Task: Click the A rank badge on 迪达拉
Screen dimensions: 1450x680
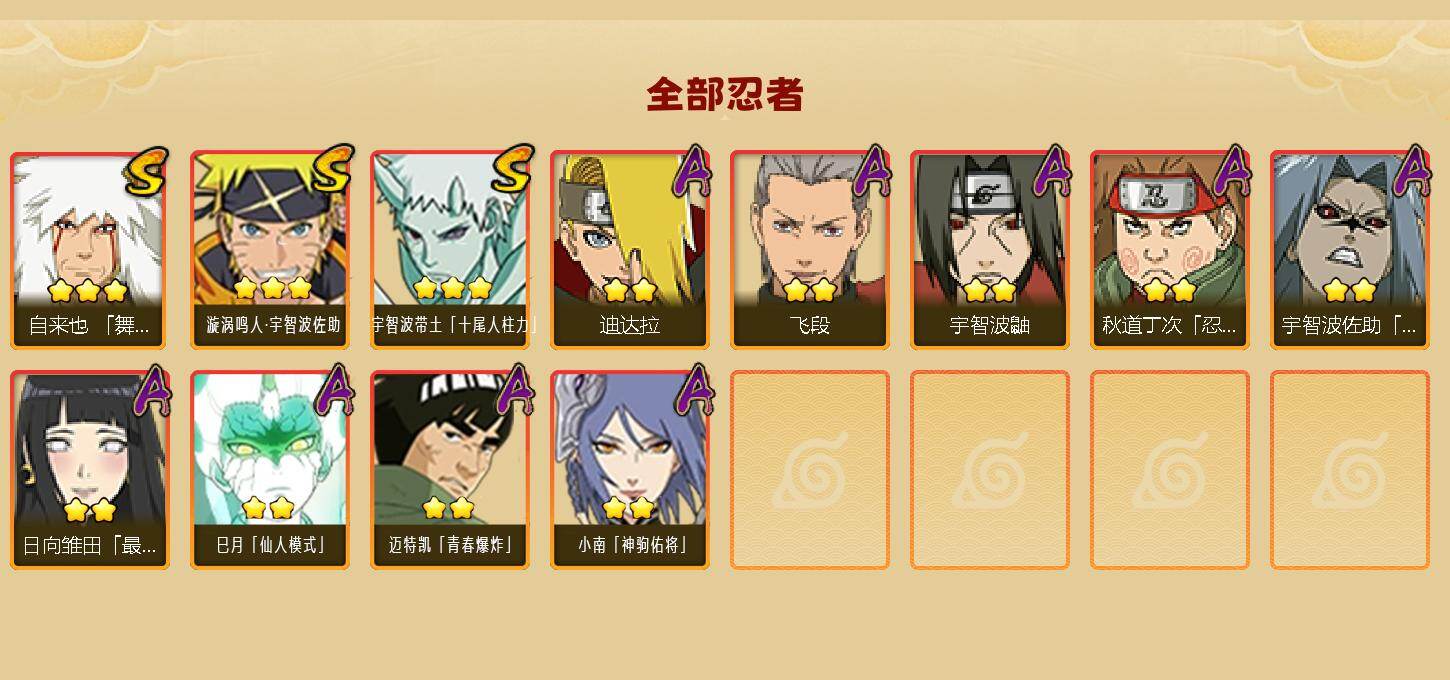Action: pos(692,171)
